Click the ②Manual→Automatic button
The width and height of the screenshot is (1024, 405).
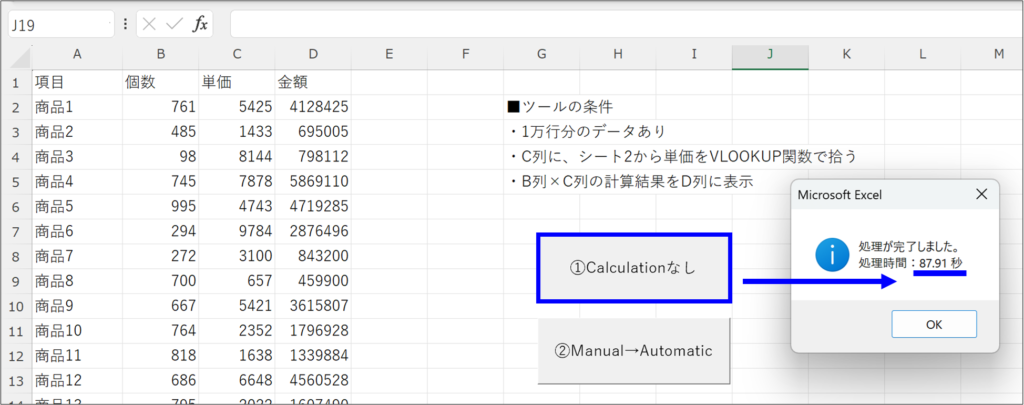(633, 351)
